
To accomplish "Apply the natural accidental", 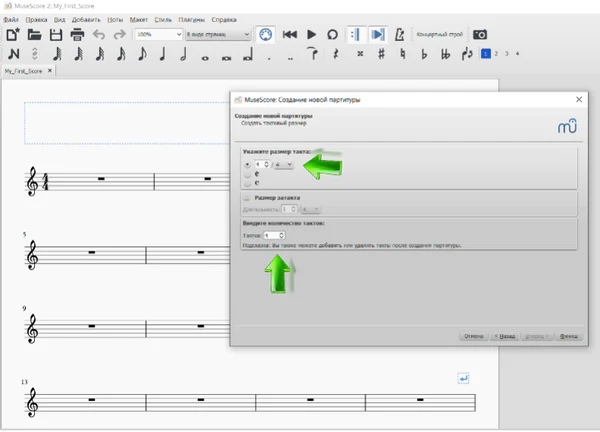I will coord(403,54).
